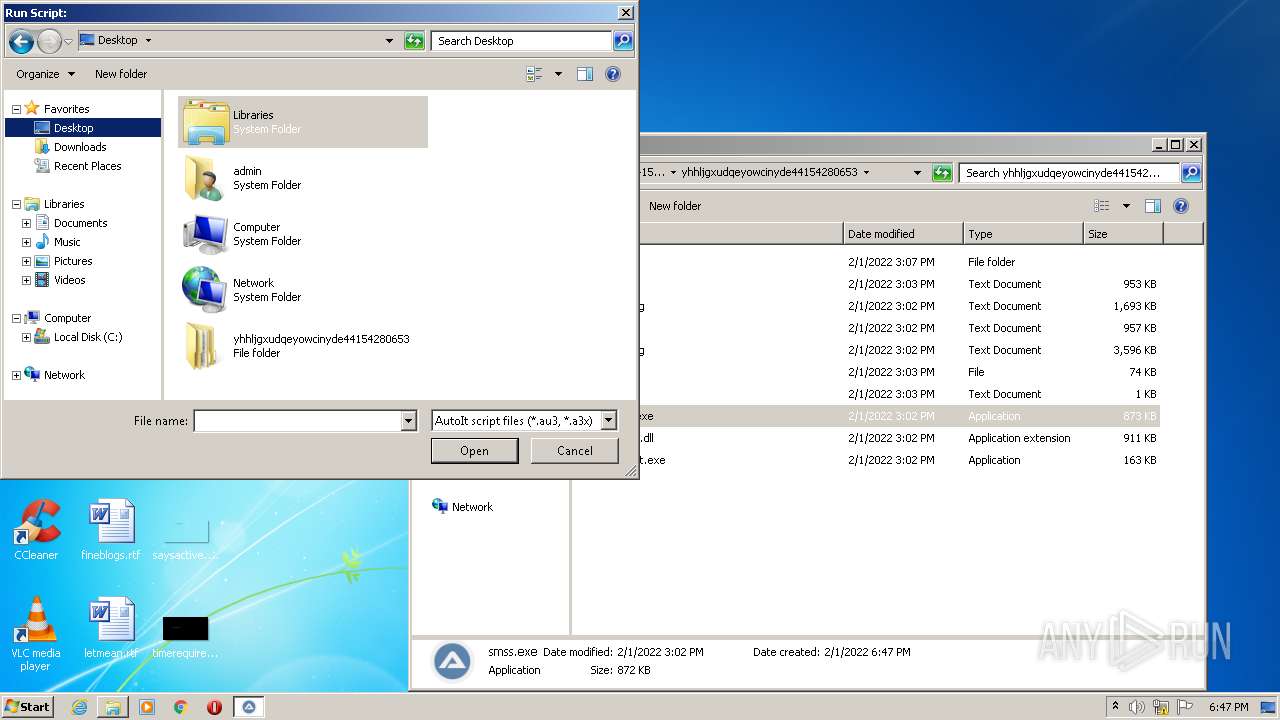Select the admin system folder icon
Viewport: 1280px width, 720px height.
point(206,178)
